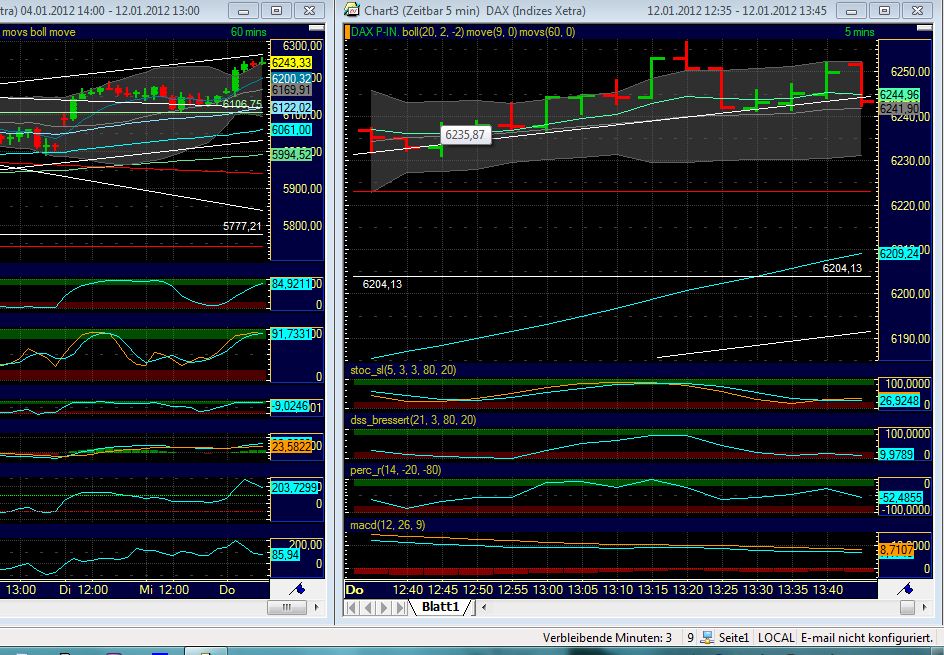Click the blue pointer icon below Chart3's price scale

point(906,589)
